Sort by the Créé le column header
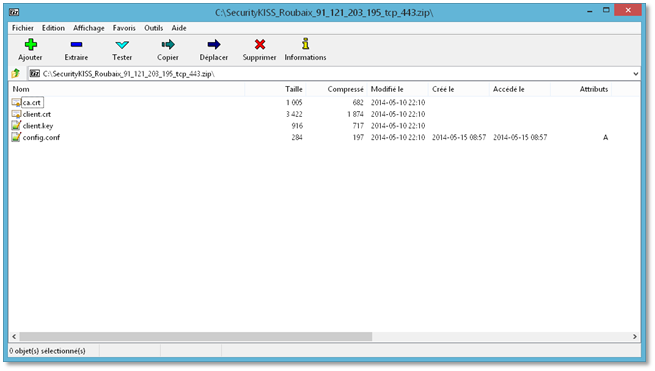The height and width of the screenshot is (371, 655). click(x=459, y=89)
